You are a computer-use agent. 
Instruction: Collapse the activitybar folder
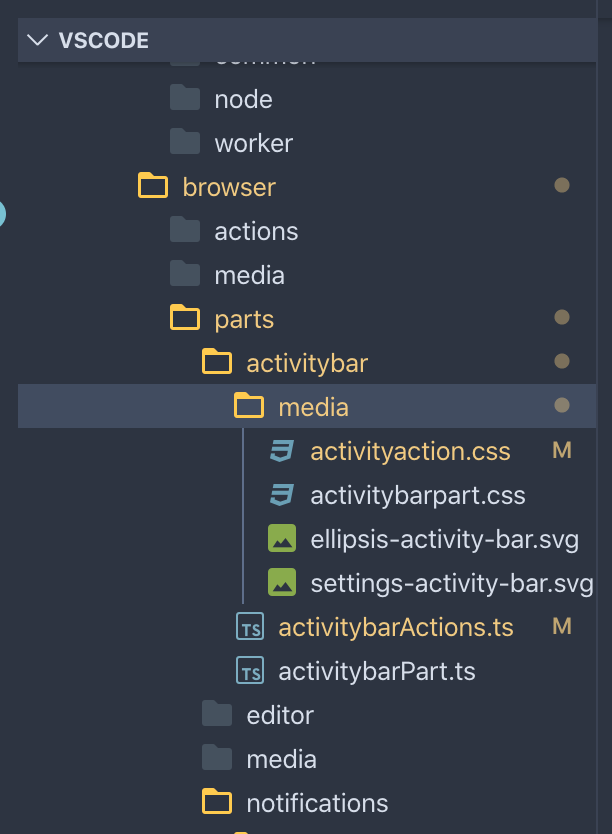point(306,364)
